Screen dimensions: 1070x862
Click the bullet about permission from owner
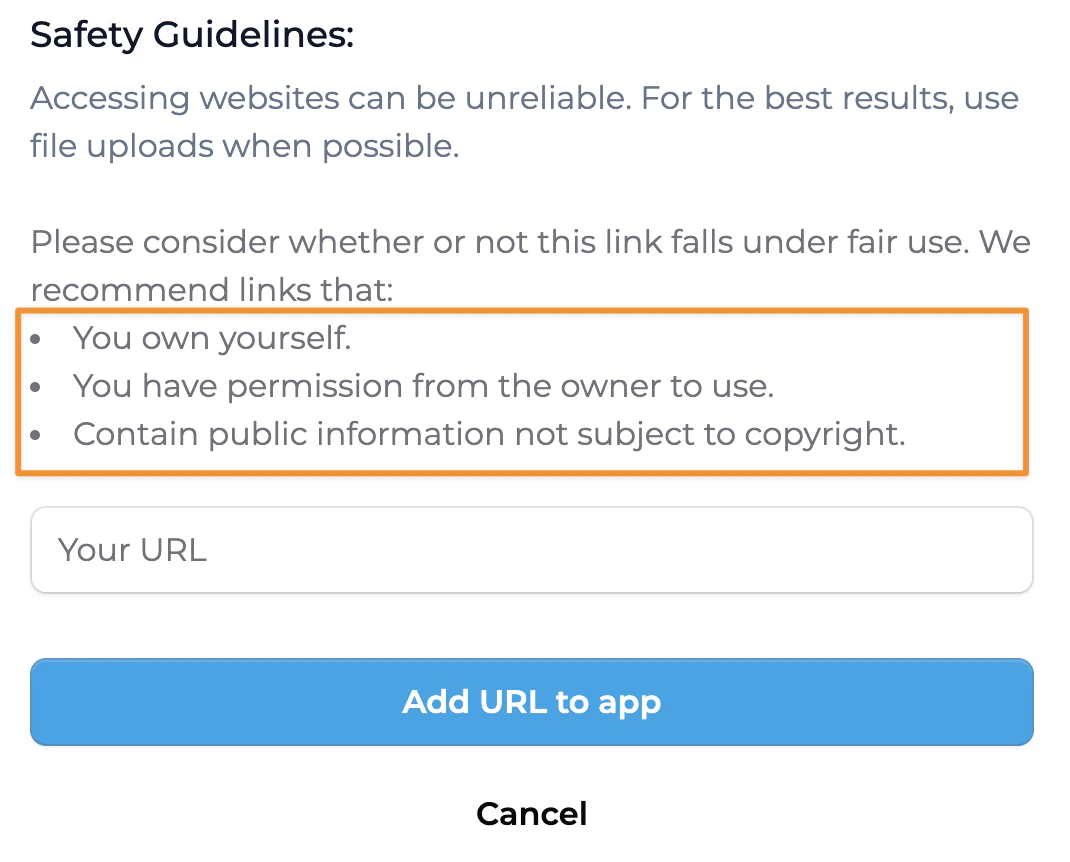(x=423, y=386)
